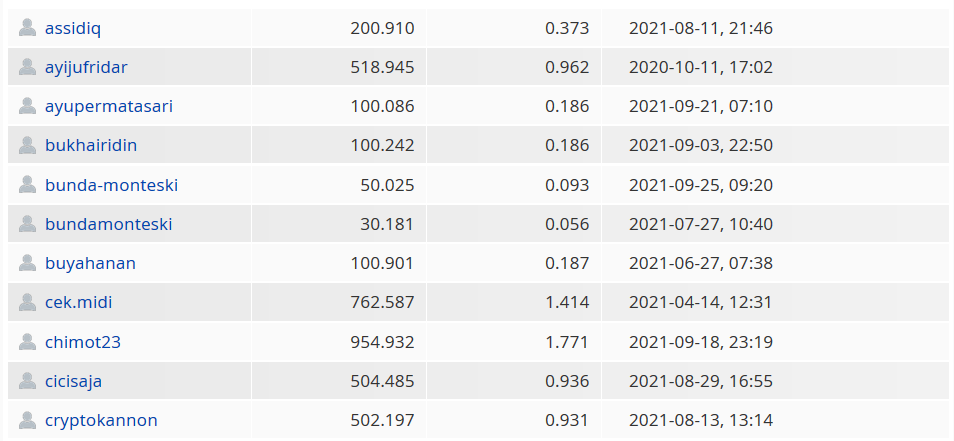The width and height of the screenshot is (954, 441).
Task: Open the chimot23 user link
Action: (x=83, y=342)
